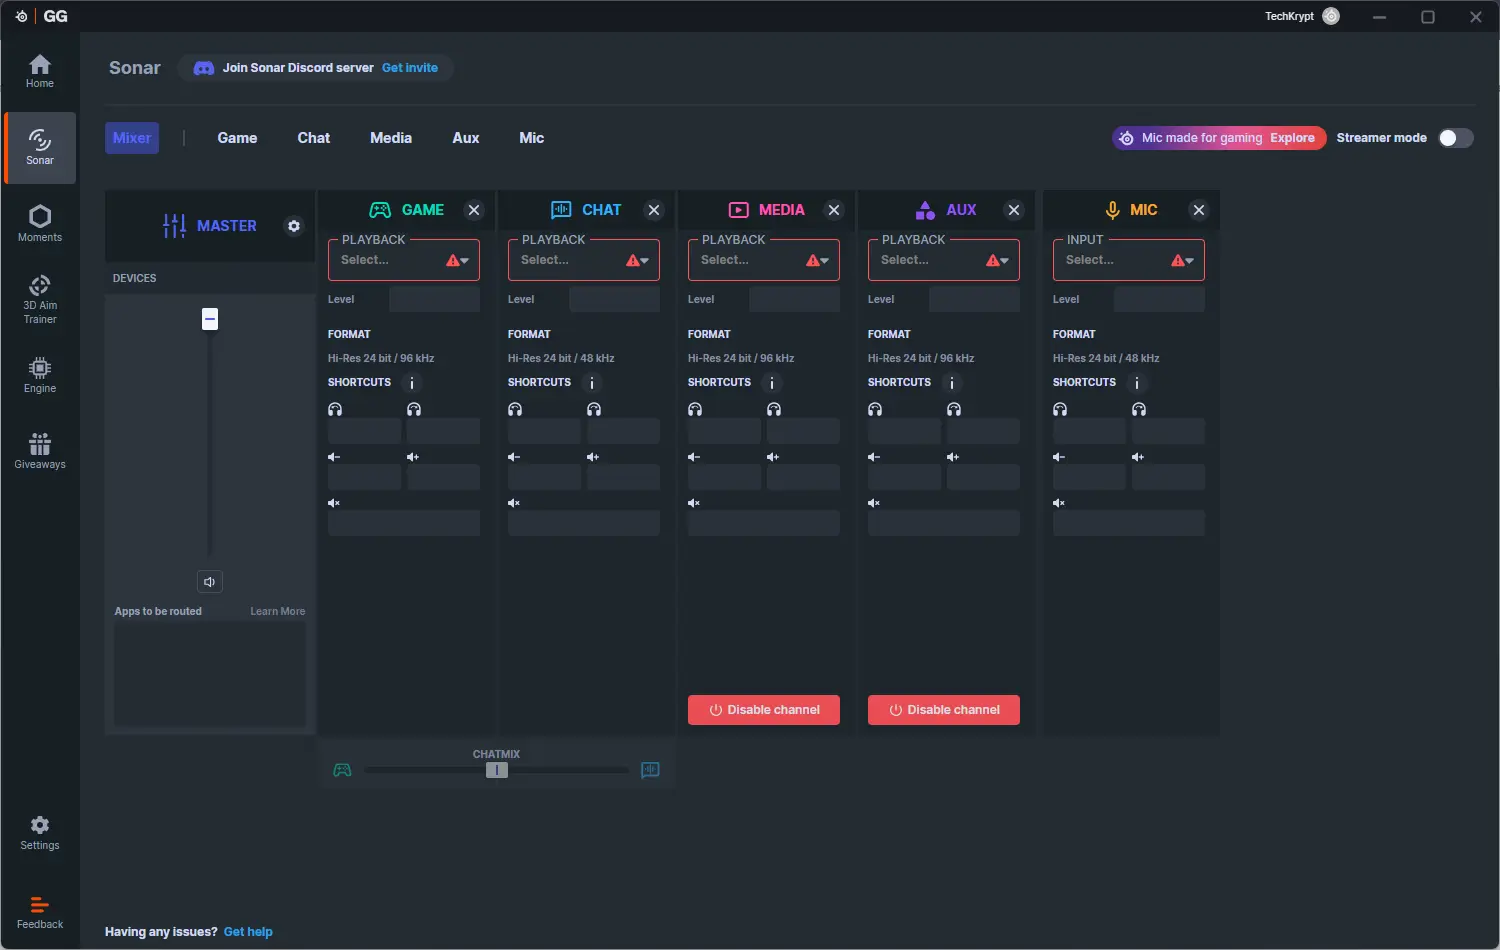Click Get invite Discord link
The width and height of the screenshot is (1500, 950).
coord(410,68)
